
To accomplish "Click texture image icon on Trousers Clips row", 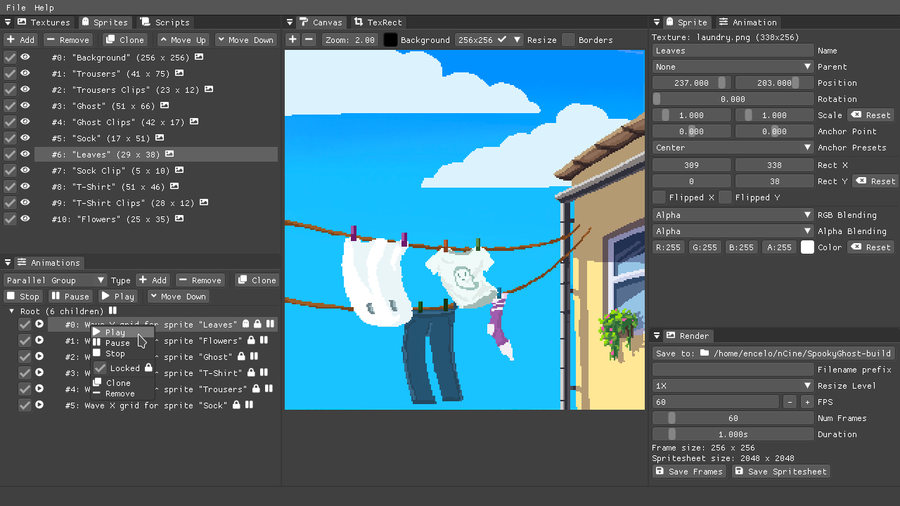I will click(x=209, y=89).
